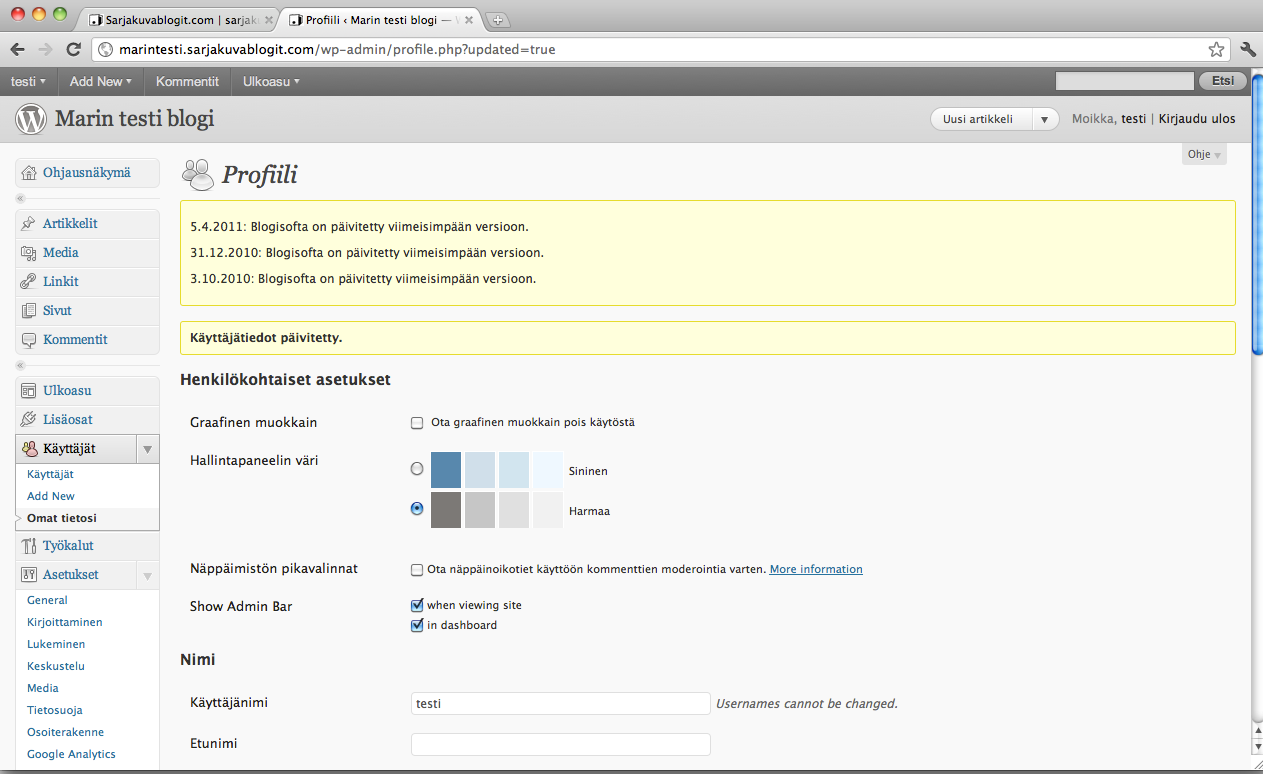Click the Media sidebar icon
Screen dimensions: 1263x774
point(29,253)
